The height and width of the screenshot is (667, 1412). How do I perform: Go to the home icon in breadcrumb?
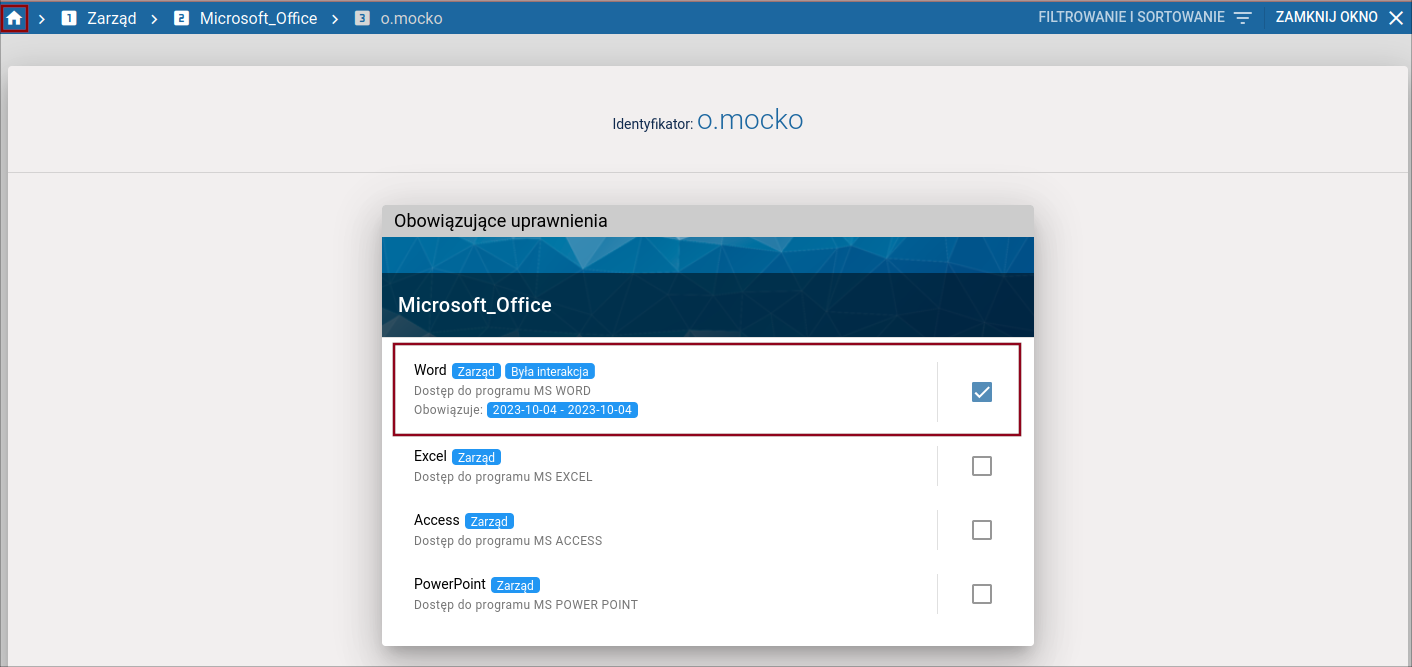point(14,18)
